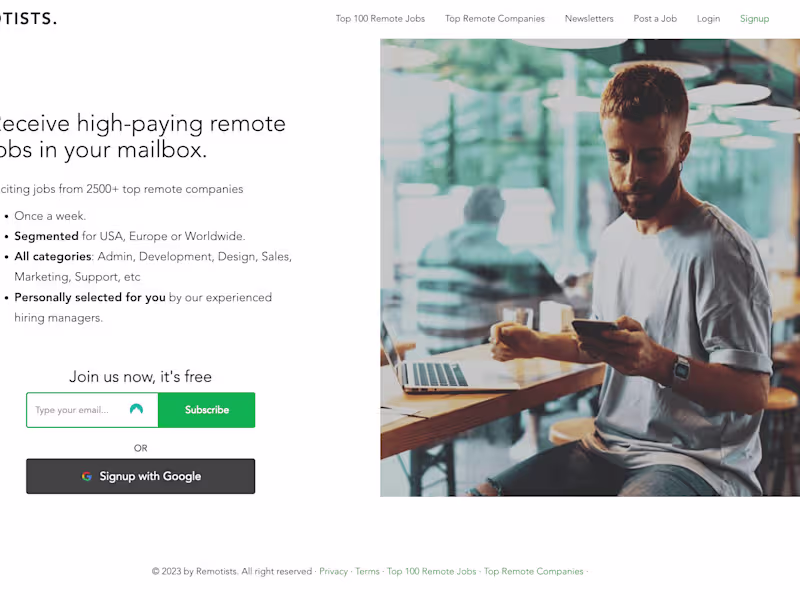Screen dimensions: 800x600
Task: Click the Google logo icon on signup button
Action: (x=87, y=476)
